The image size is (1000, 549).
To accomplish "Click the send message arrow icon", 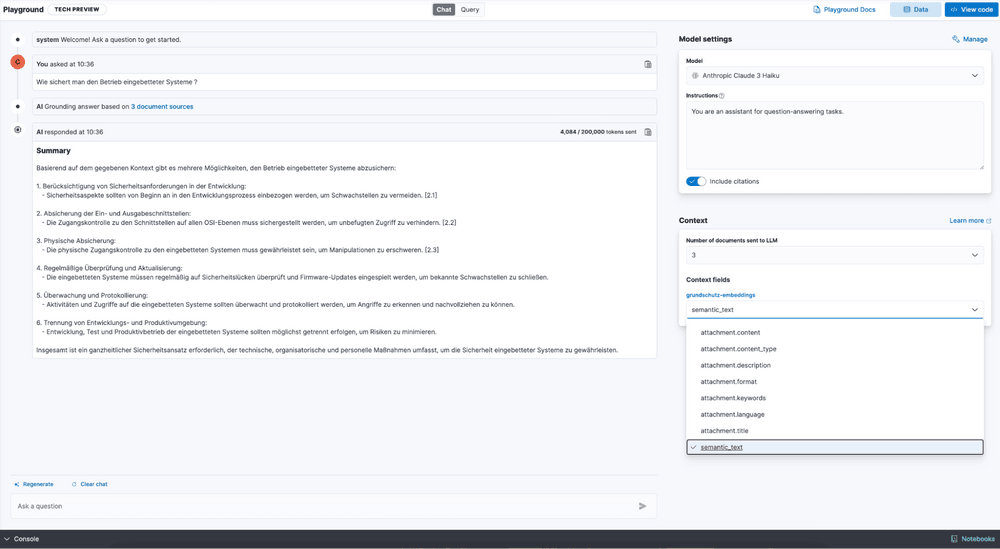I will tap(643, 506).
